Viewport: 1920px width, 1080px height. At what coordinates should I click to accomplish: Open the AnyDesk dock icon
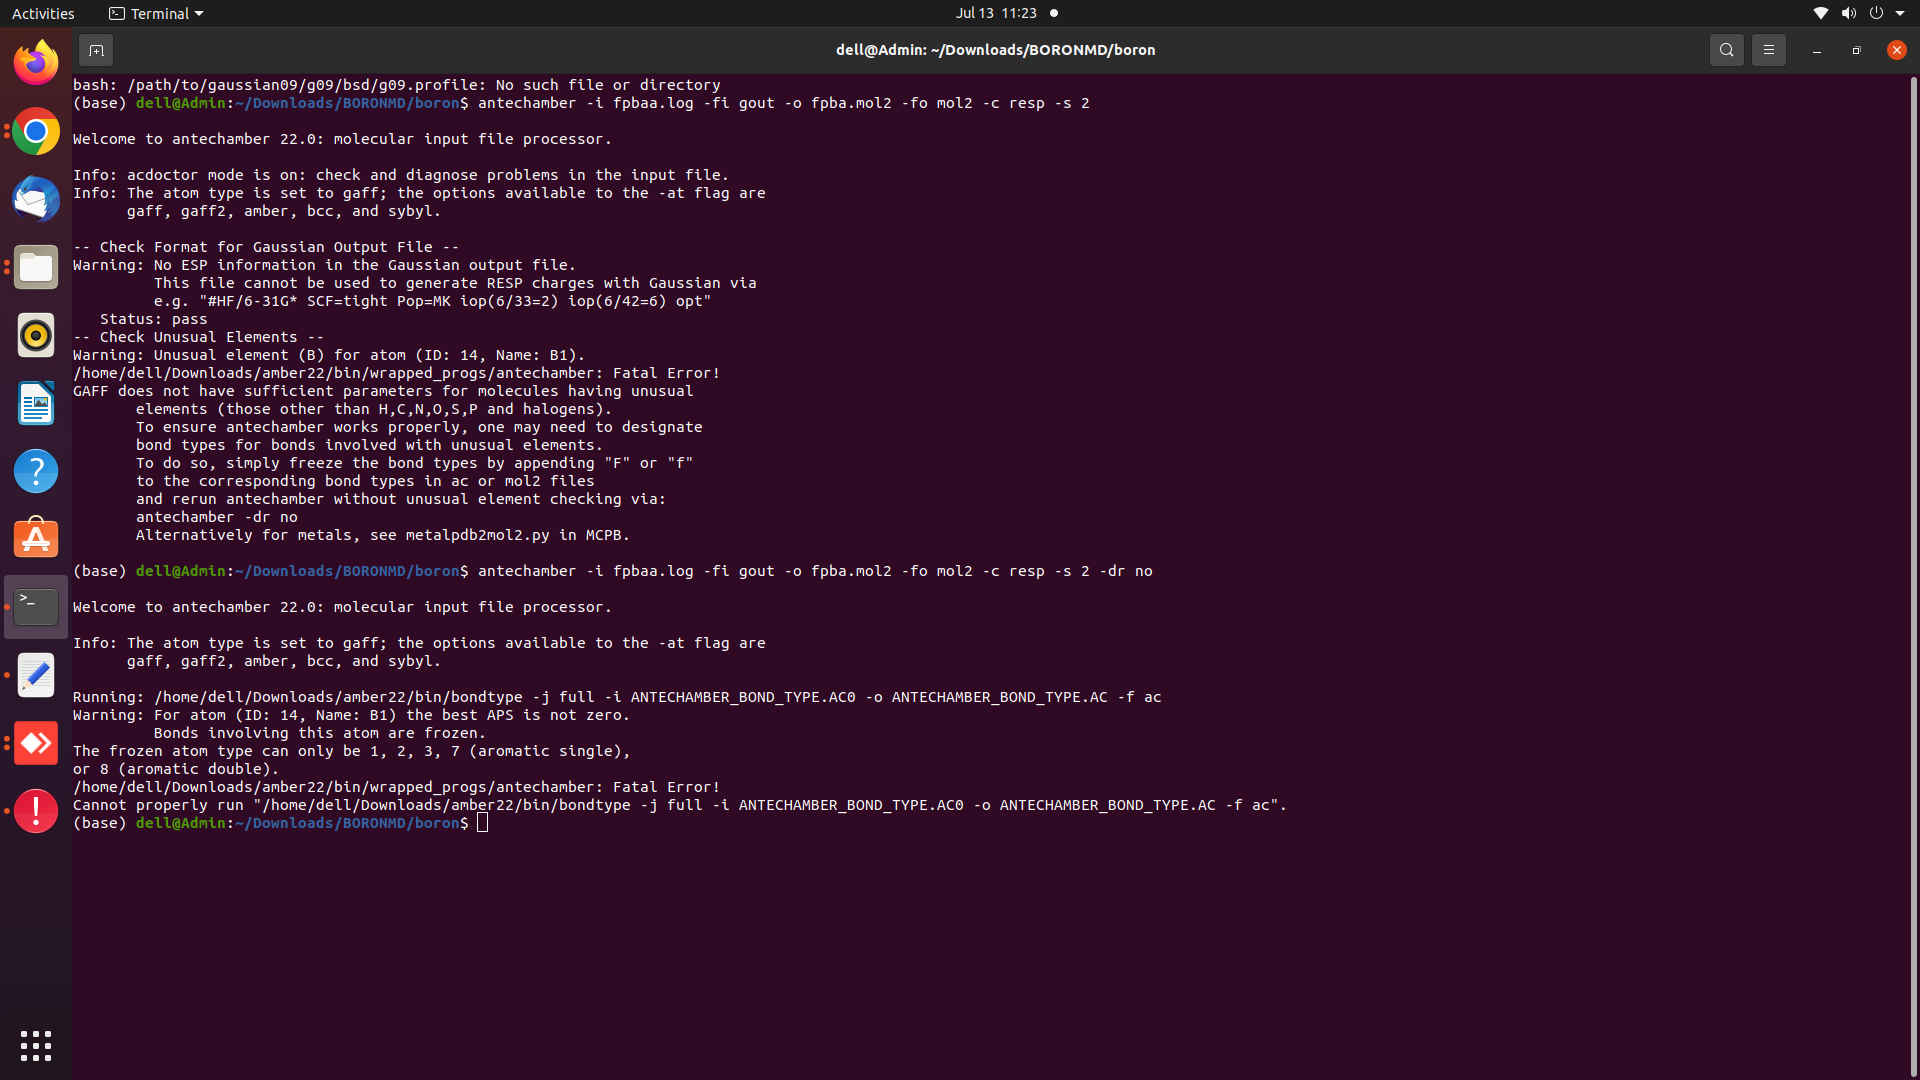click(36, 743)
